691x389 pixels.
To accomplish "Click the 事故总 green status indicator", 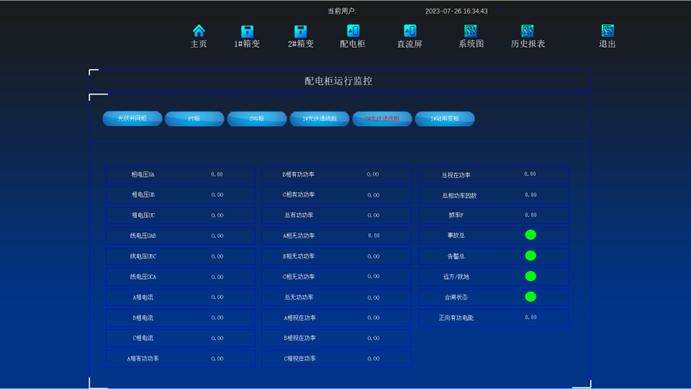I will click(531, 235).
